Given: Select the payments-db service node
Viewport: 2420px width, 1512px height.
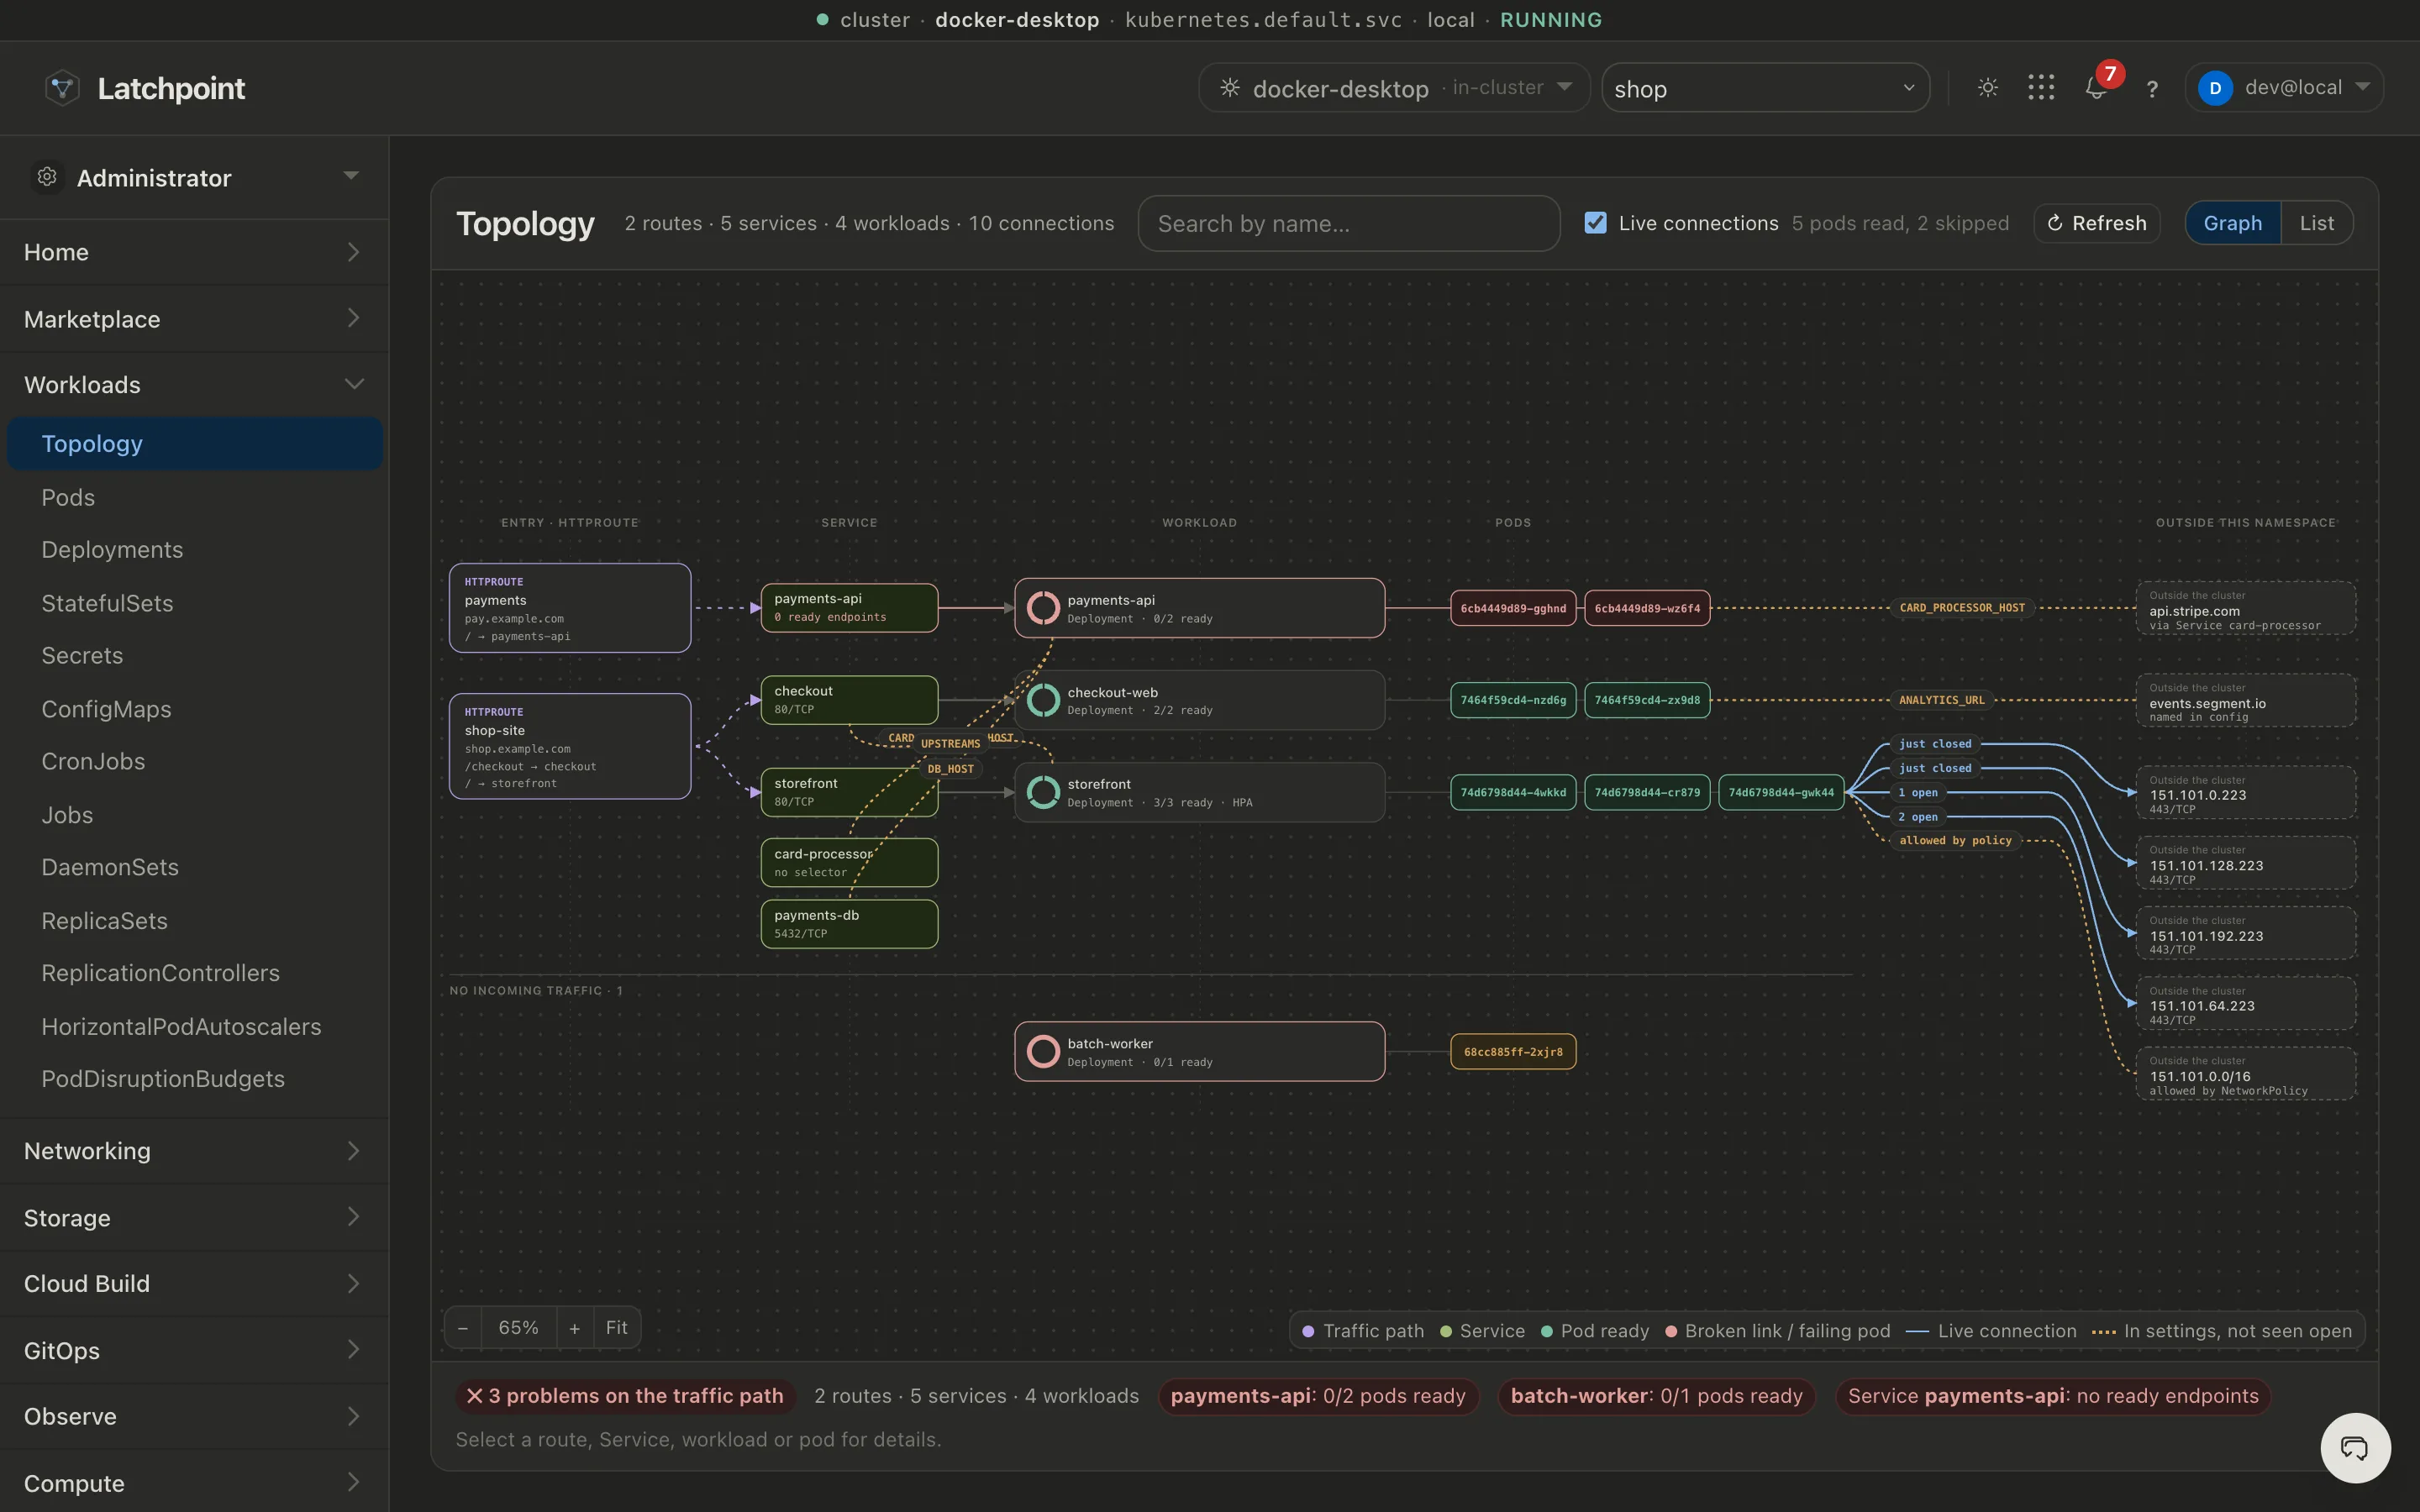Looking at the screenshot, I should 849,924.
